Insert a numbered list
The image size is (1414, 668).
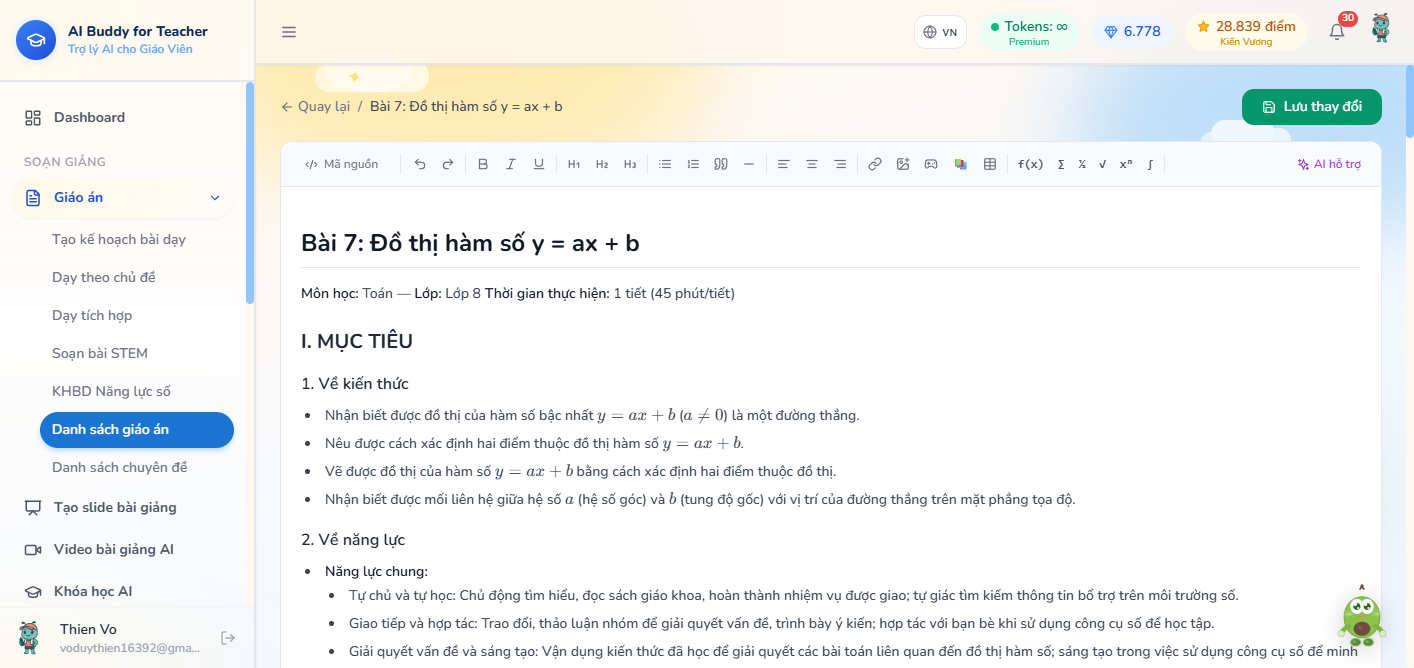tap(693, 164)
